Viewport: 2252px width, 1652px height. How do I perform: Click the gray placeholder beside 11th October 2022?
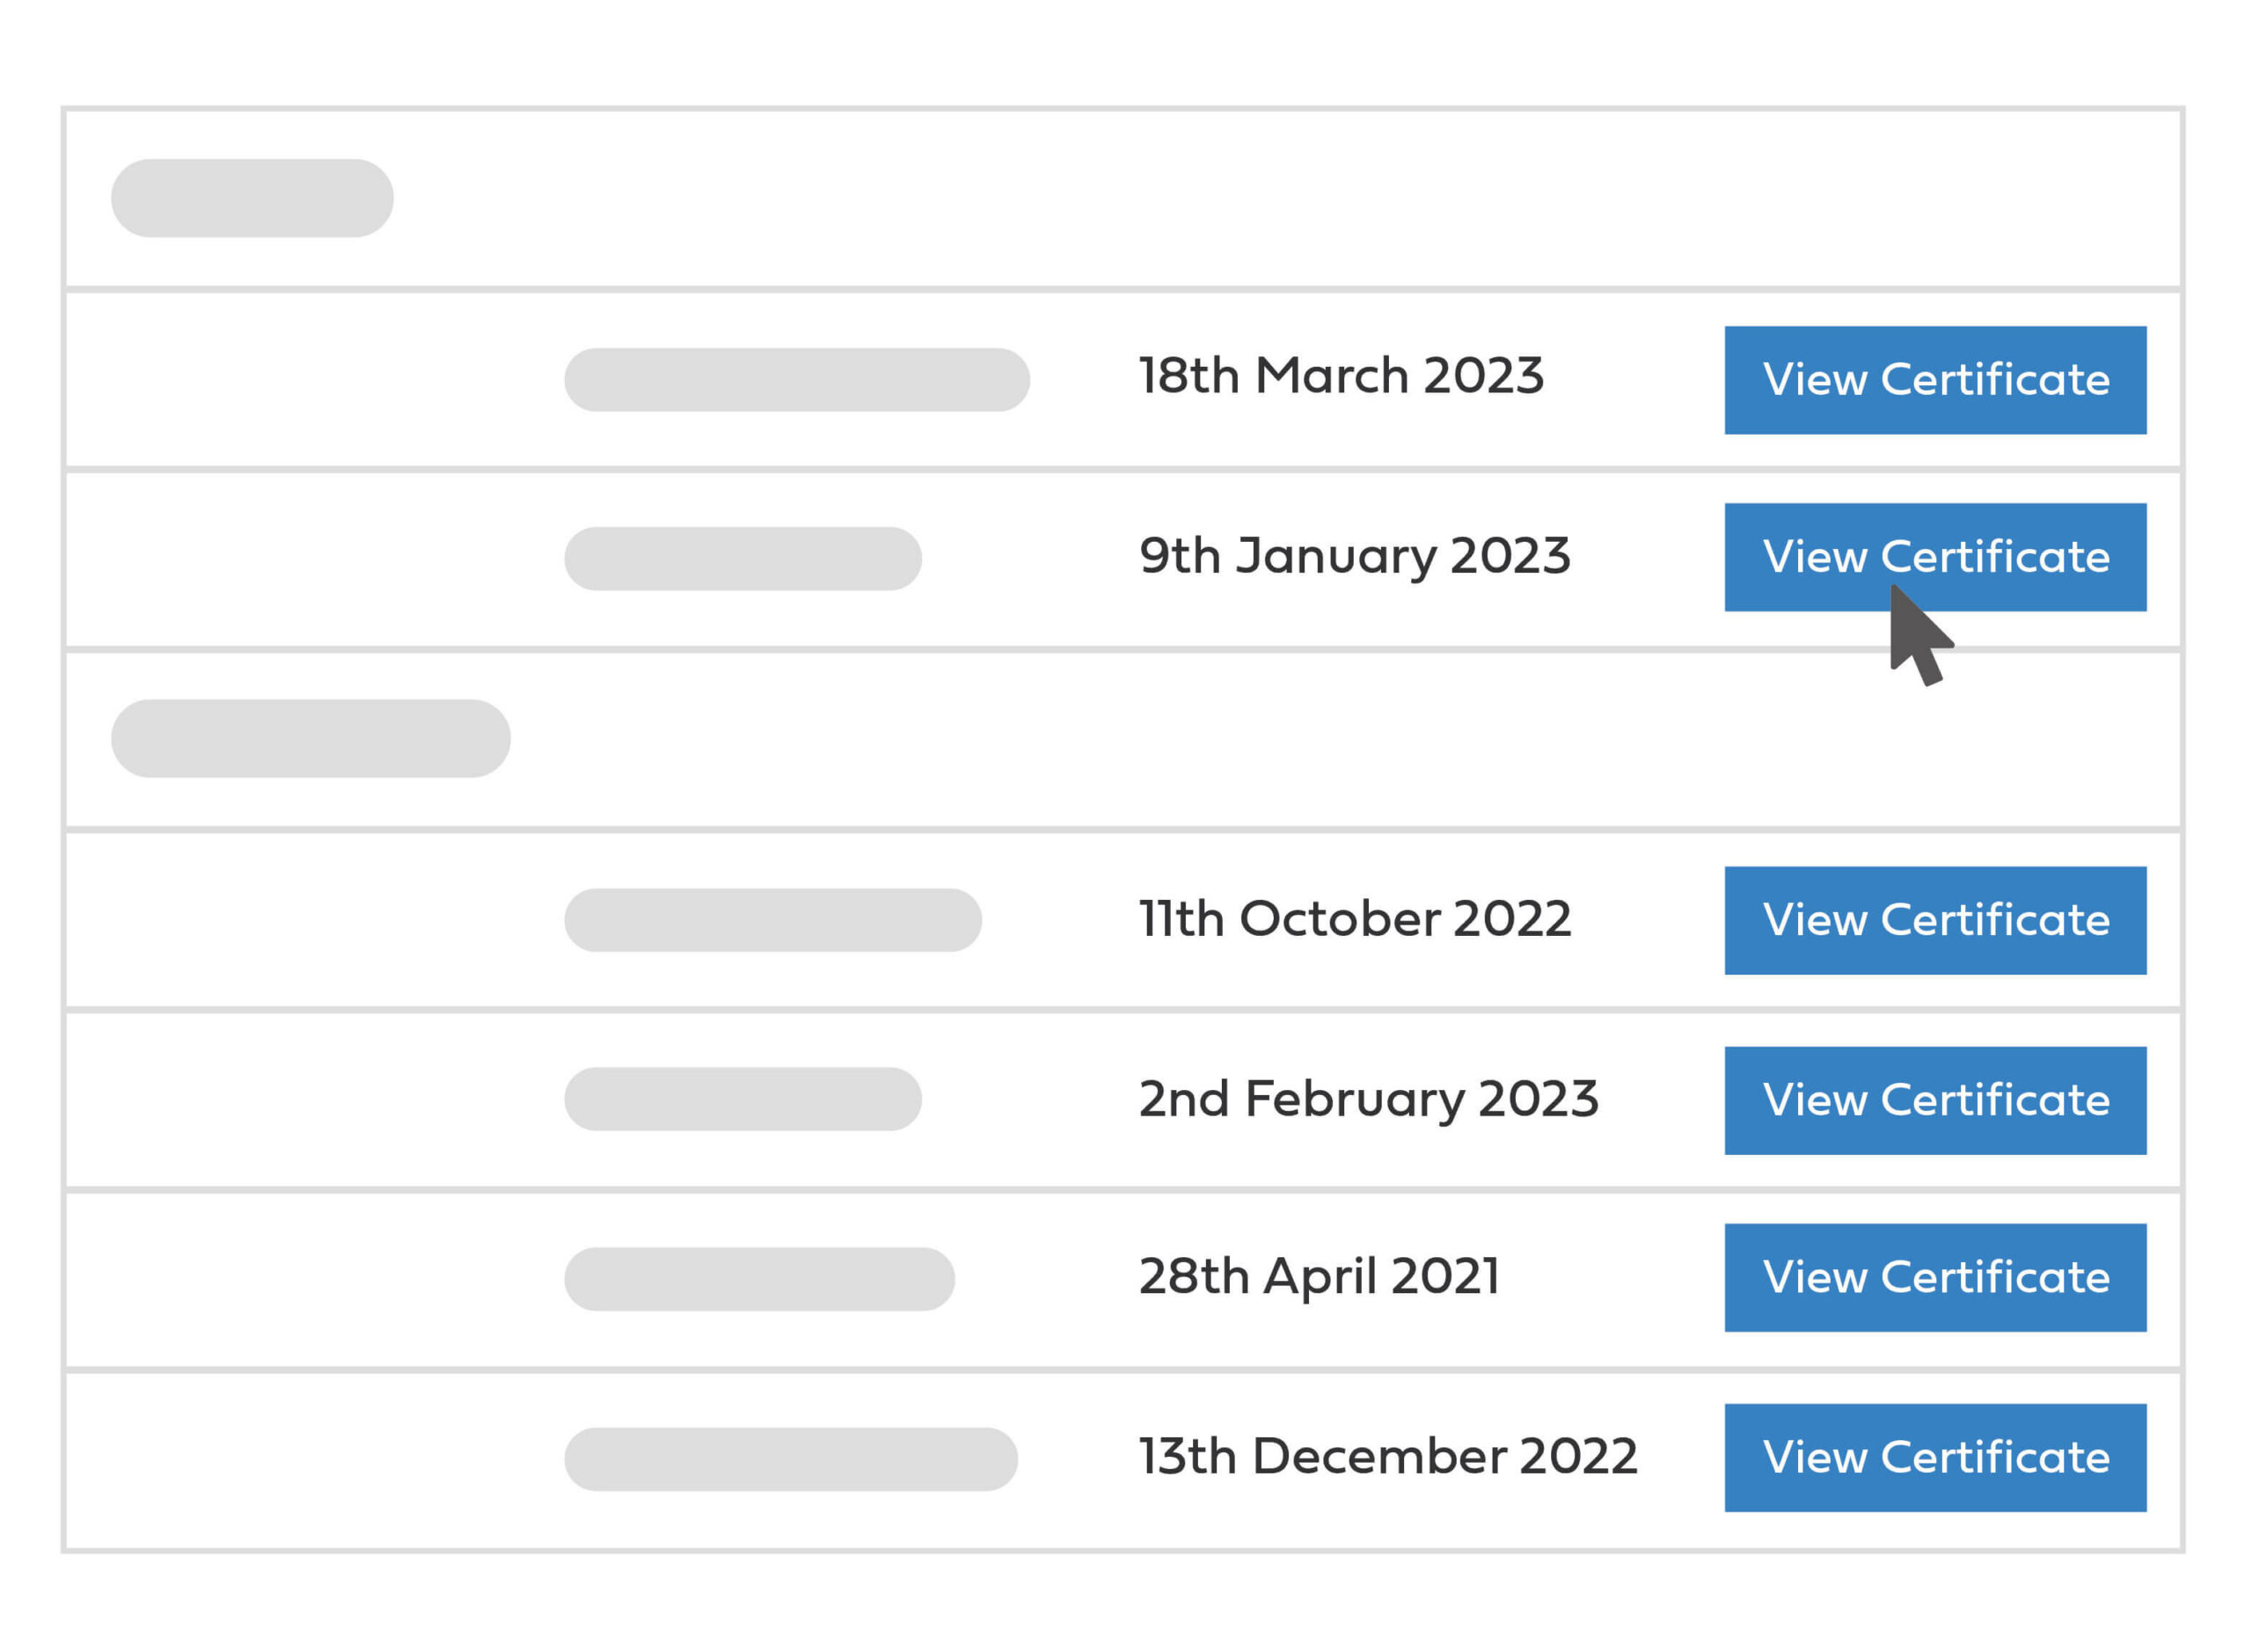click(773, 920)
